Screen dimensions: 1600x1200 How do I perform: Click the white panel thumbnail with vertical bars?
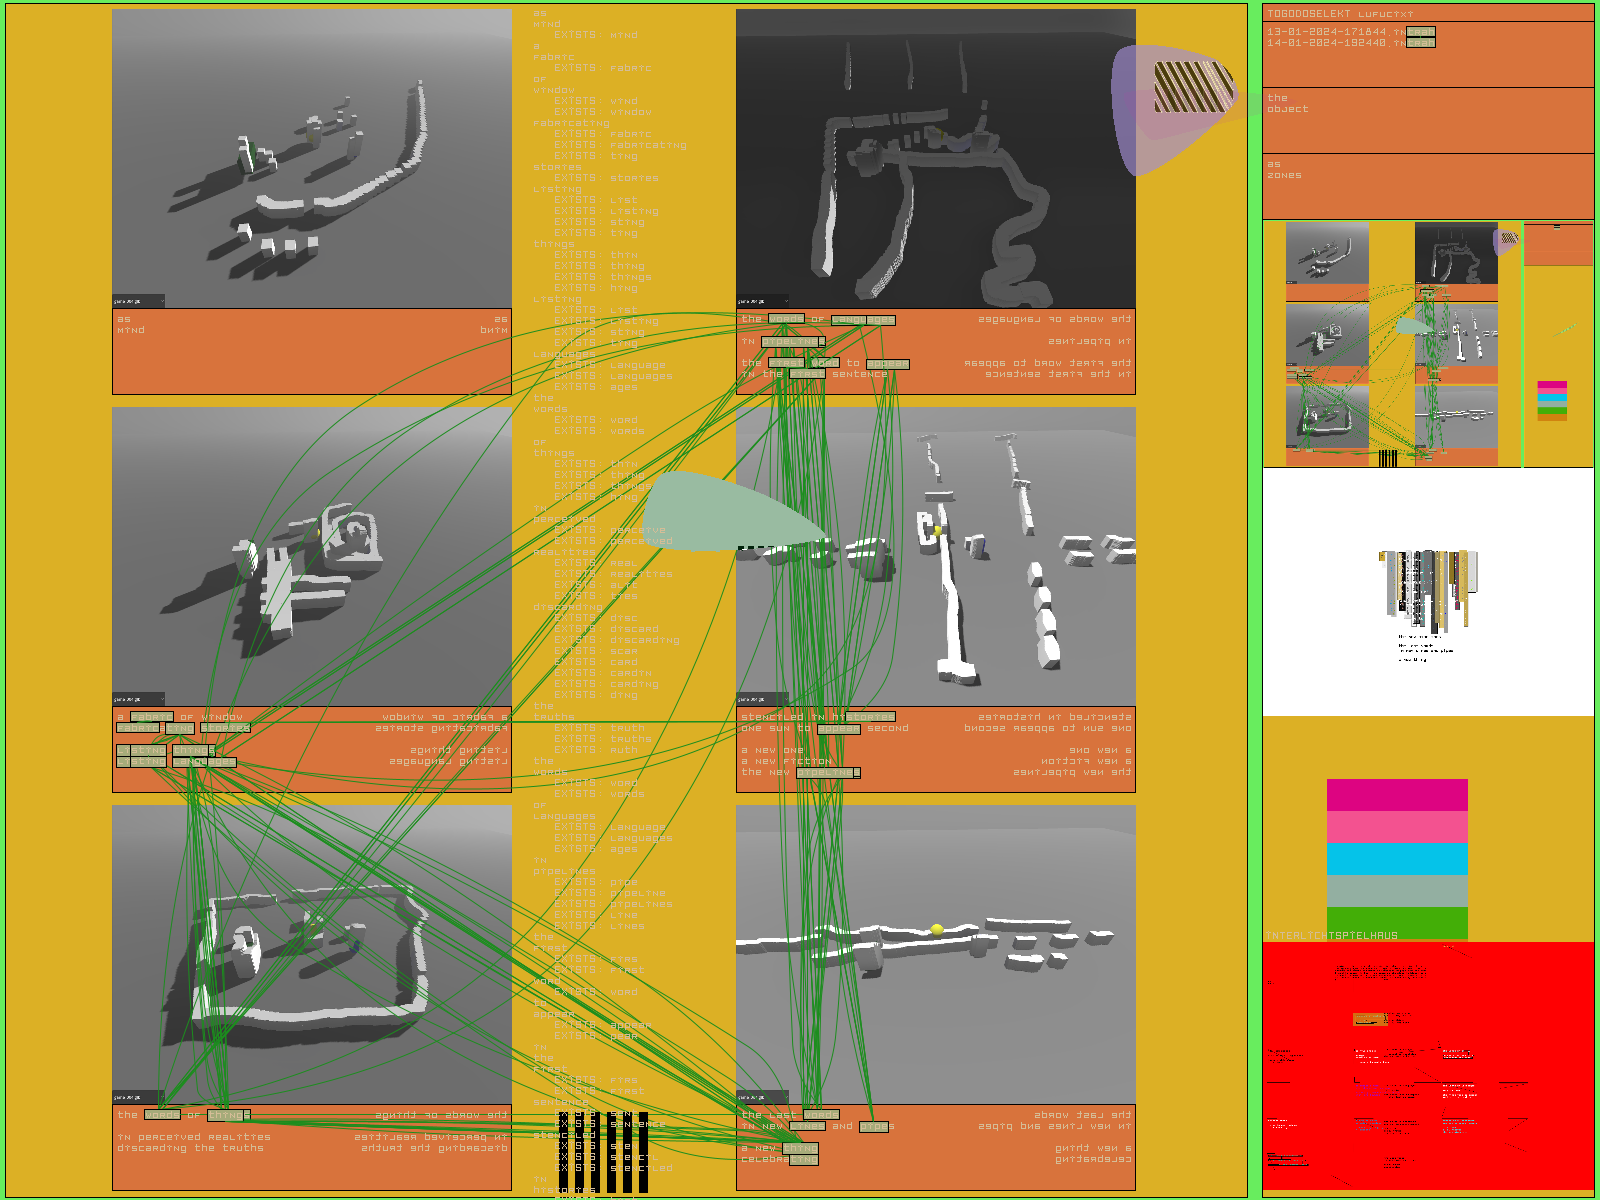(x=1427, y=592)
